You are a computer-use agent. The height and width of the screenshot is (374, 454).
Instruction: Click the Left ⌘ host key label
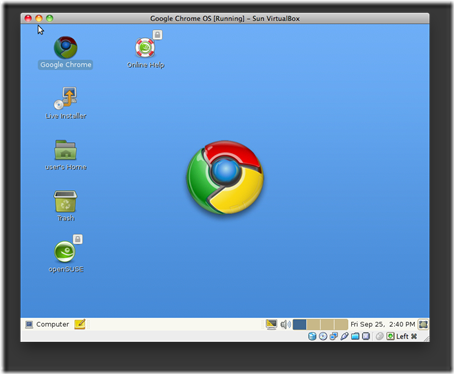tap(407, 336)
